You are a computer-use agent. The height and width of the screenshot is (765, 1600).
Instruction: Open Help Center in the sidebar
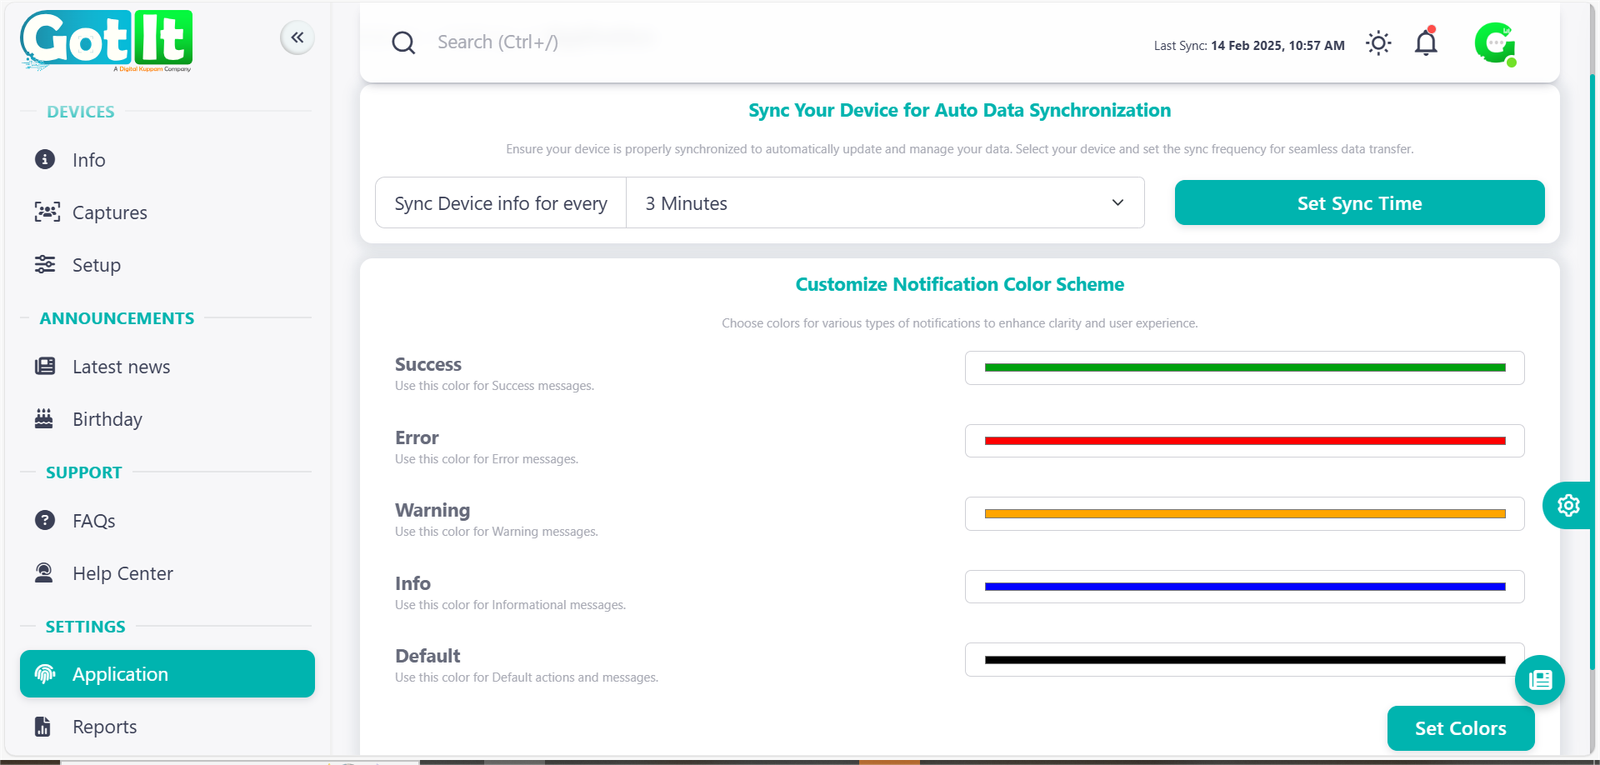coord(122,574)
